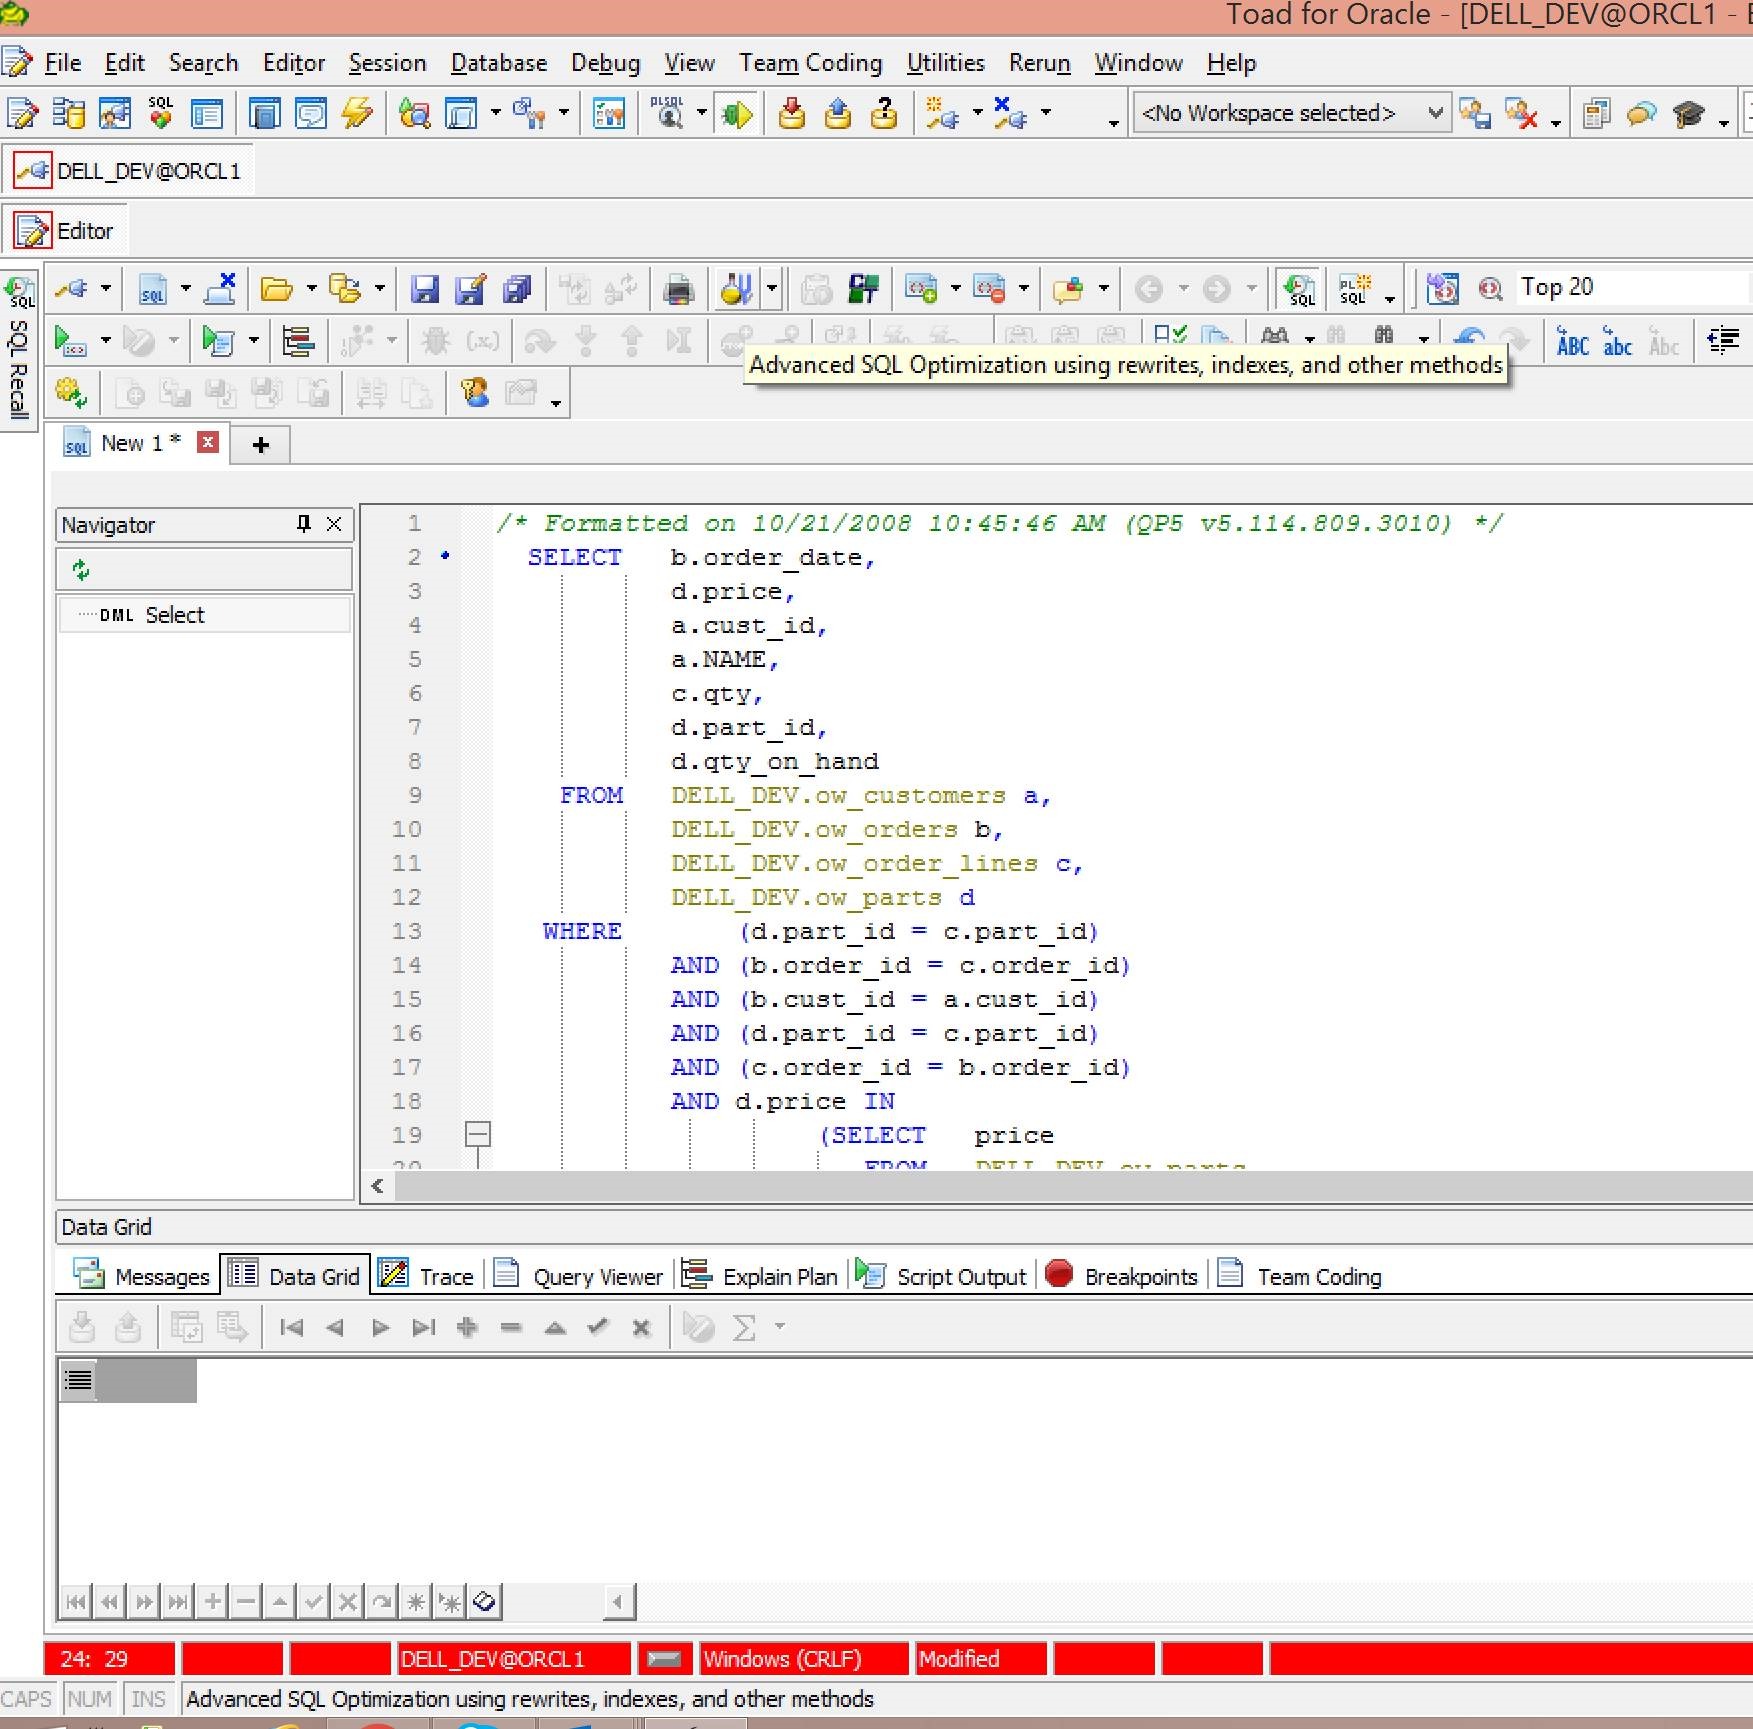The image size is (1753, 1729).
Task: Click the compile play icon next to PLSQL
Action: 737,114
